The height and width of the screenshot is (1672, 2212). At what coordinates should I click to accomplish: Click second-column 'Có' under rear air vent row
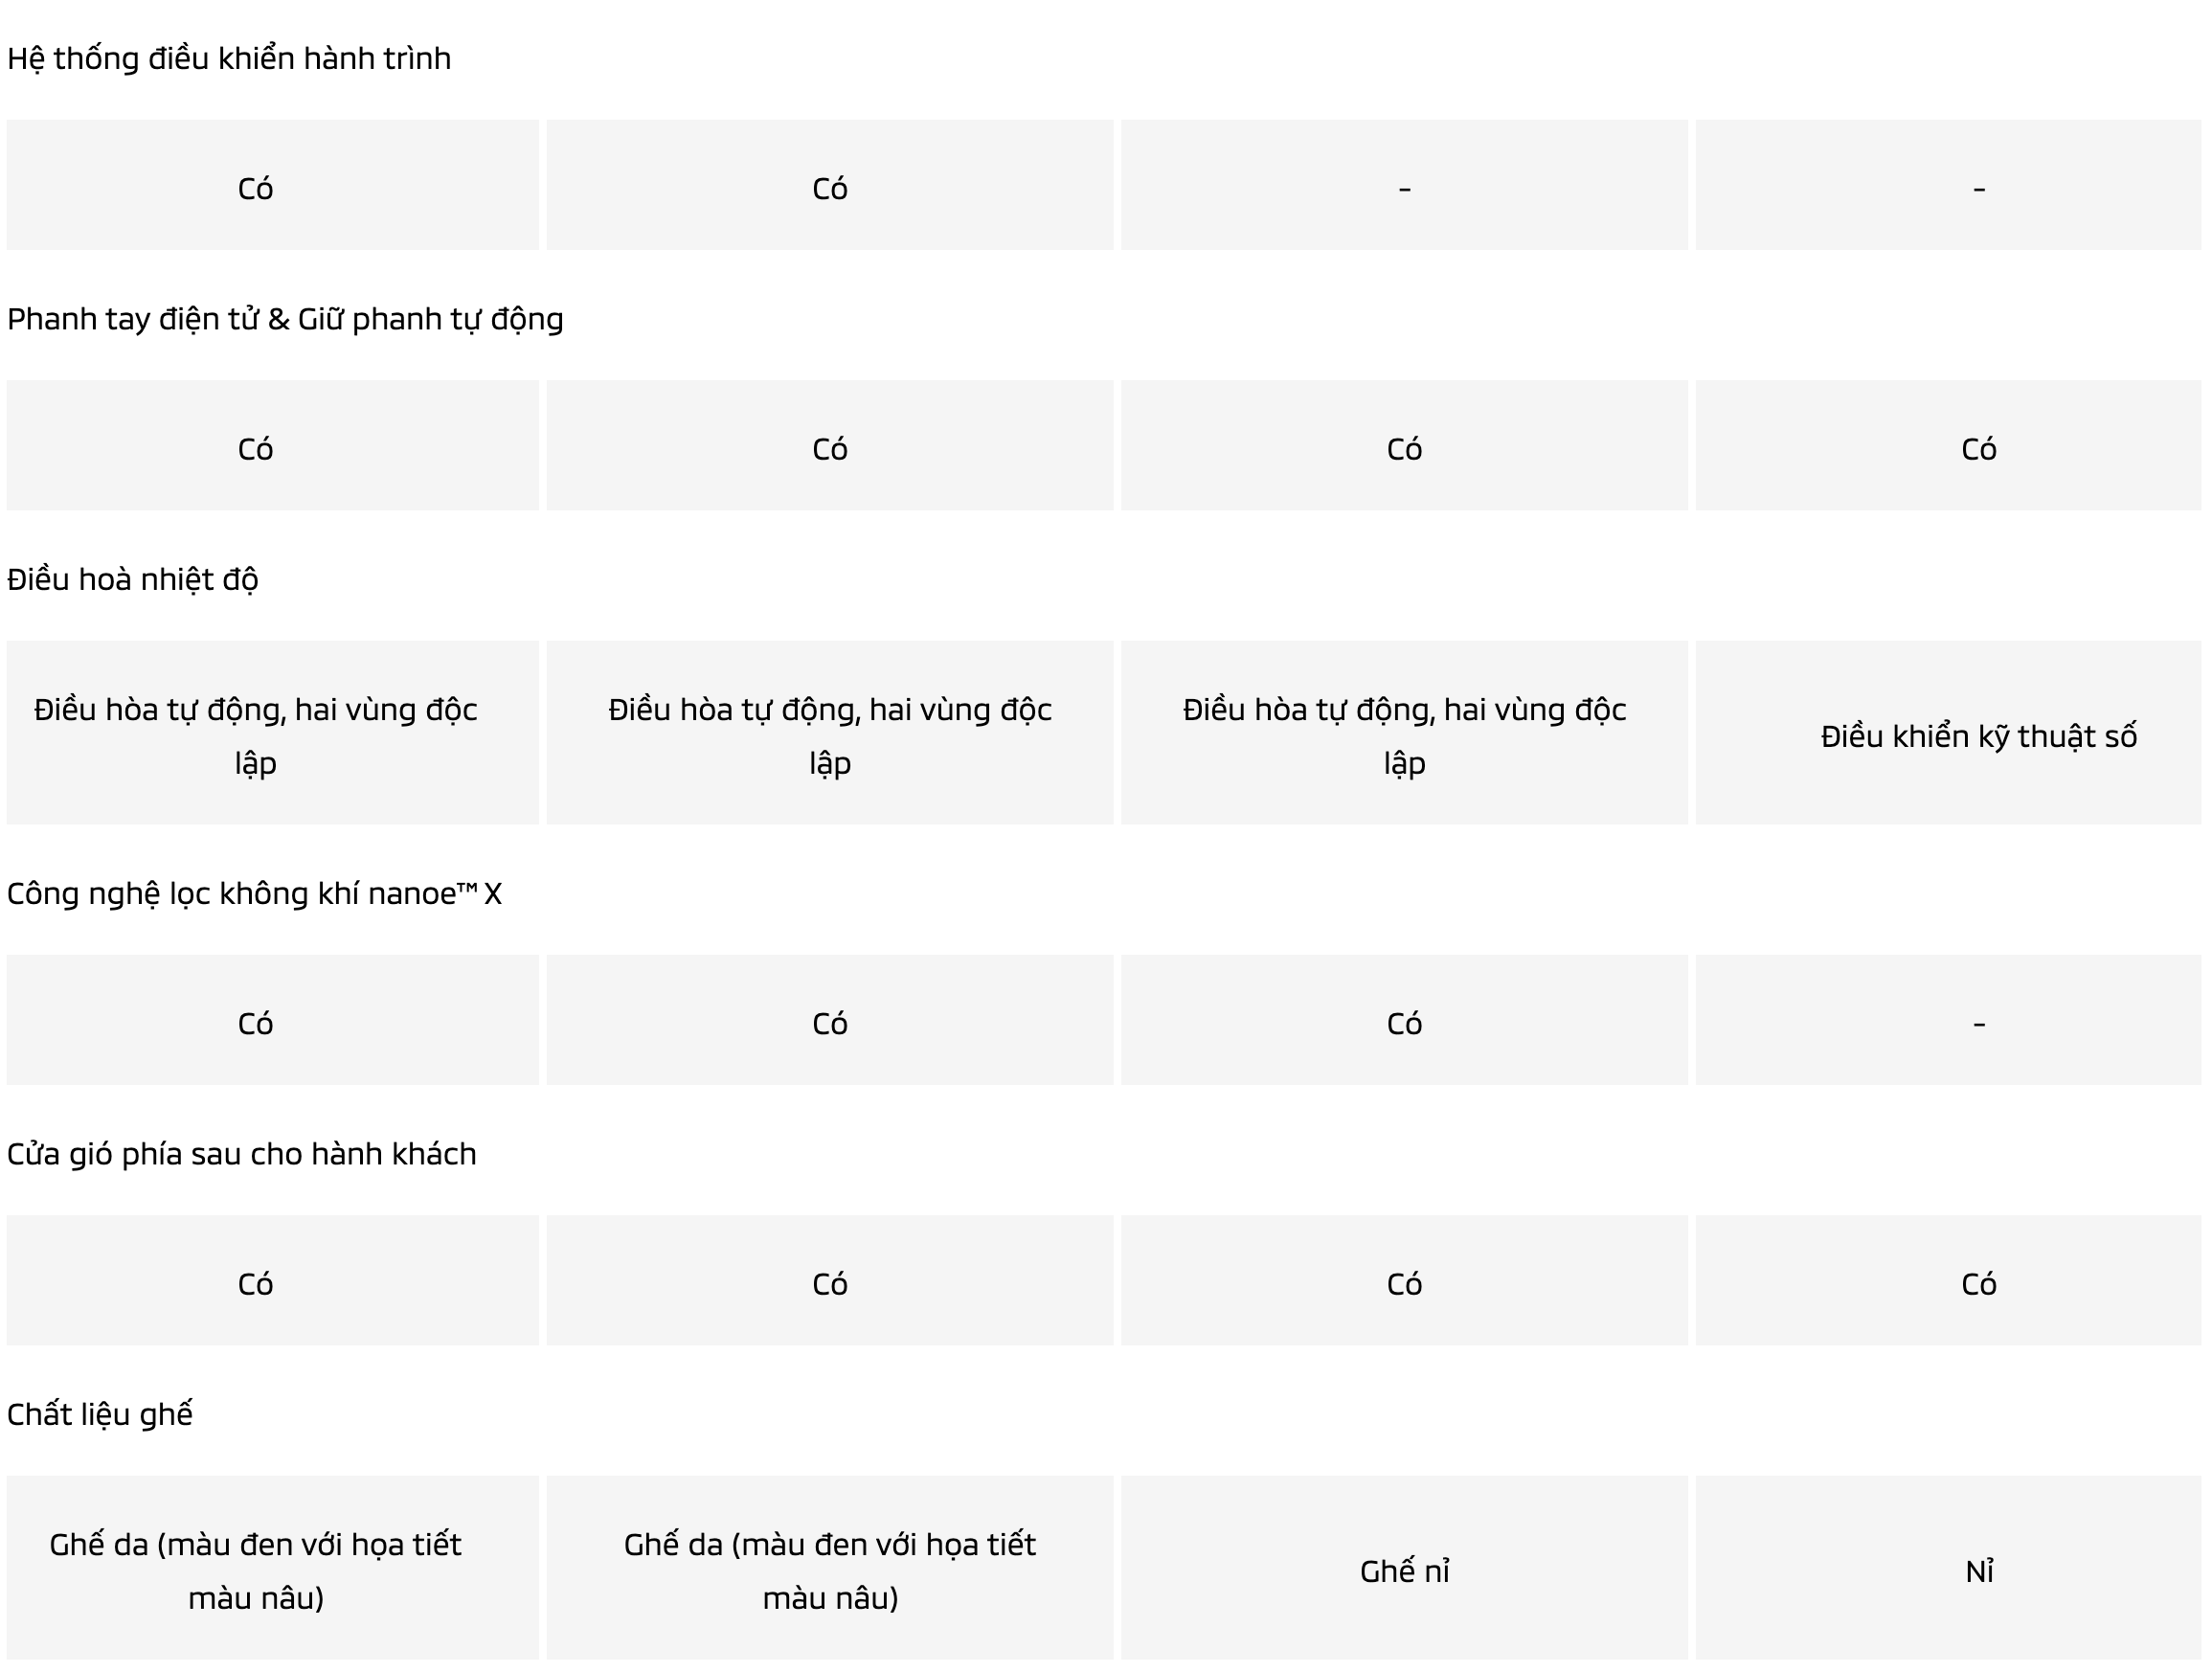click(830, 1284)
